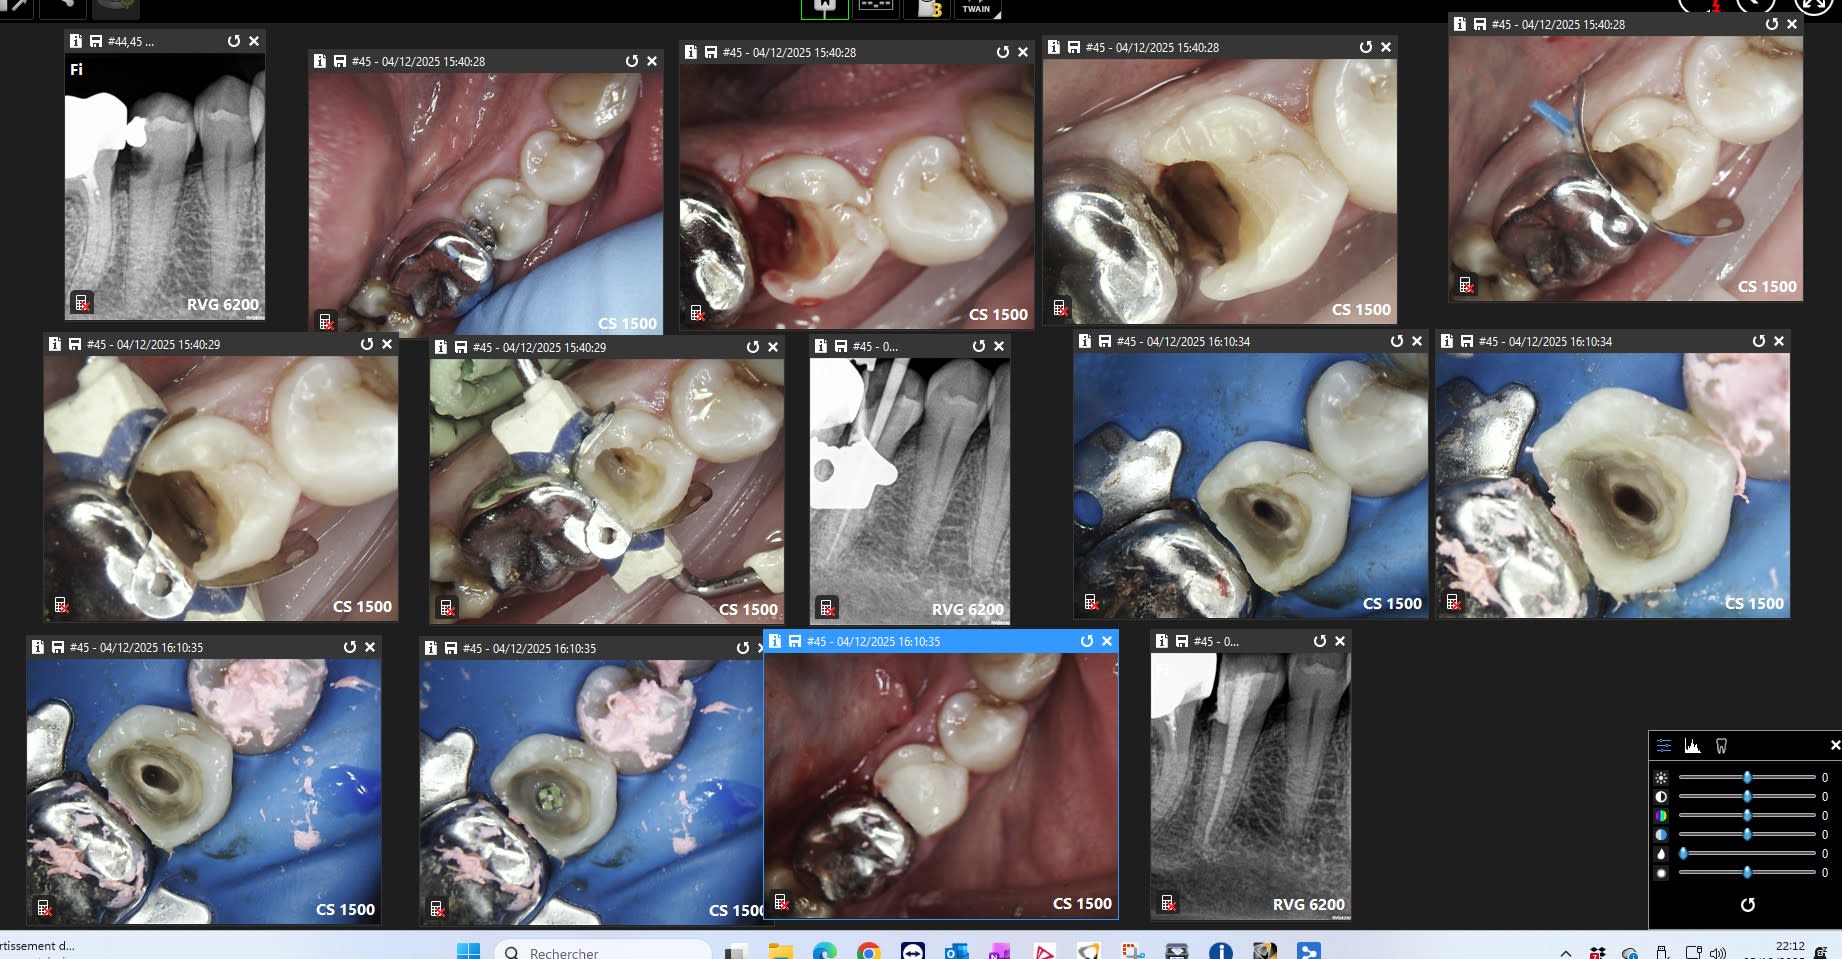1842x959 pixels.
Task: Click the TWAIN acquisition button in top toolbar
Action: click(976, 9)
